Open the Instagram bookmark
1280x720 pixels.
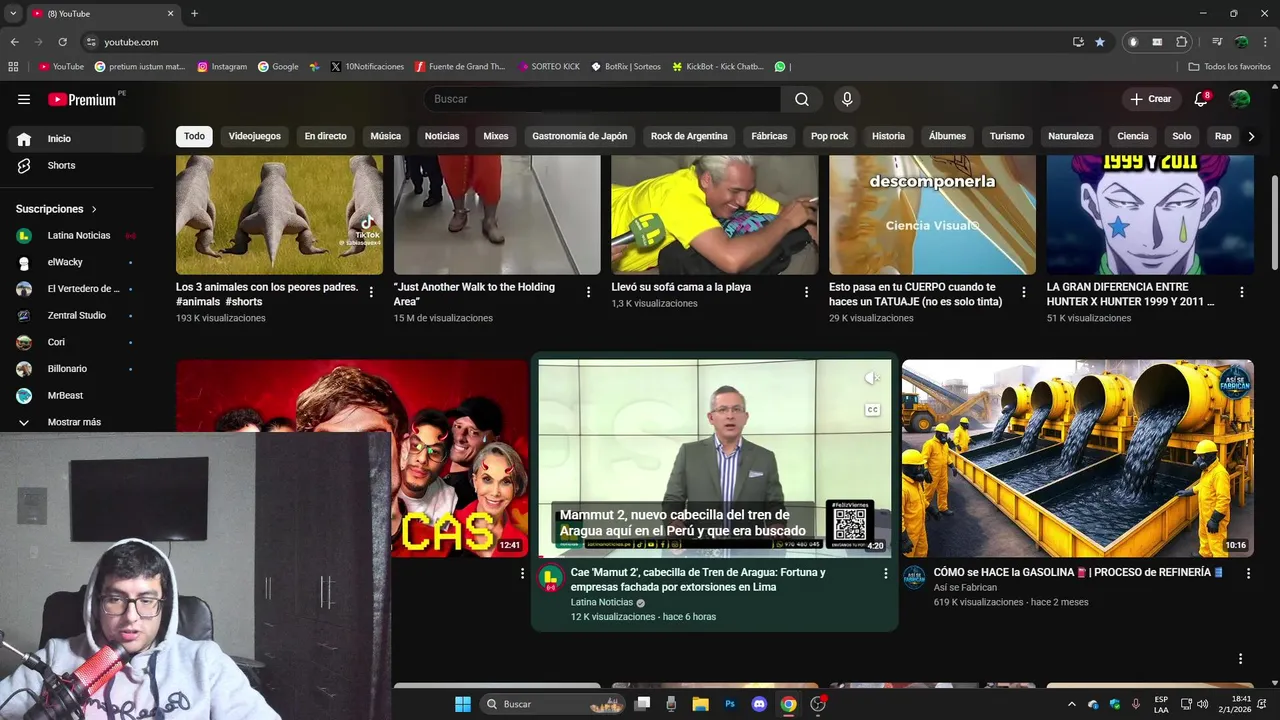click(x=222, y=67)
